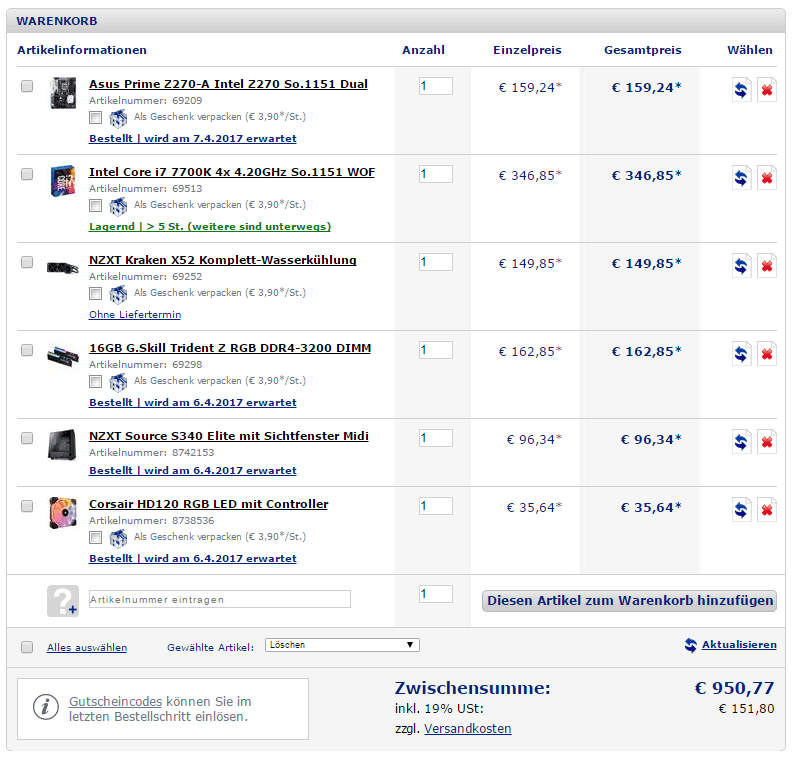Select the Asus Prime Z270-A row checkbox
The width and height of the screenshot is (793, 758).
point(27,86)
